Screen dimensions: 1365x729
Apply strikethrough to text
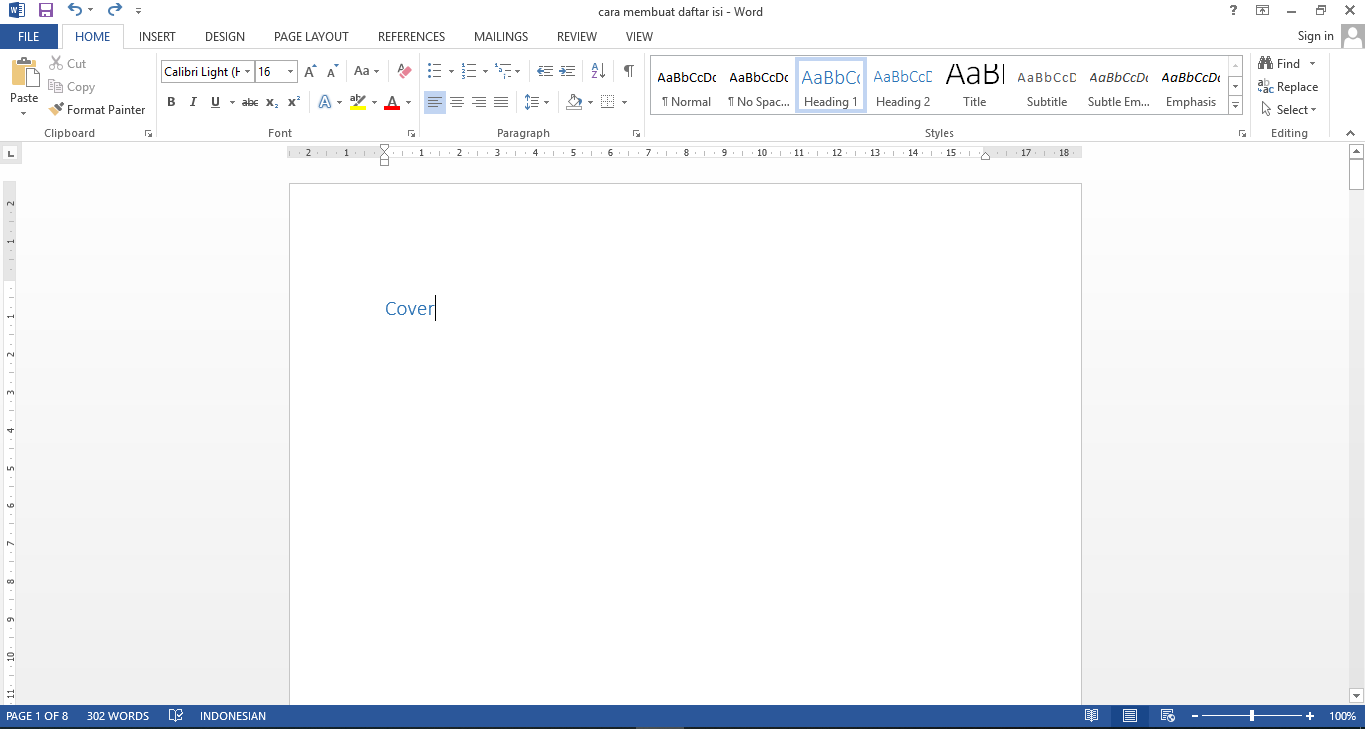coord(250,102)
